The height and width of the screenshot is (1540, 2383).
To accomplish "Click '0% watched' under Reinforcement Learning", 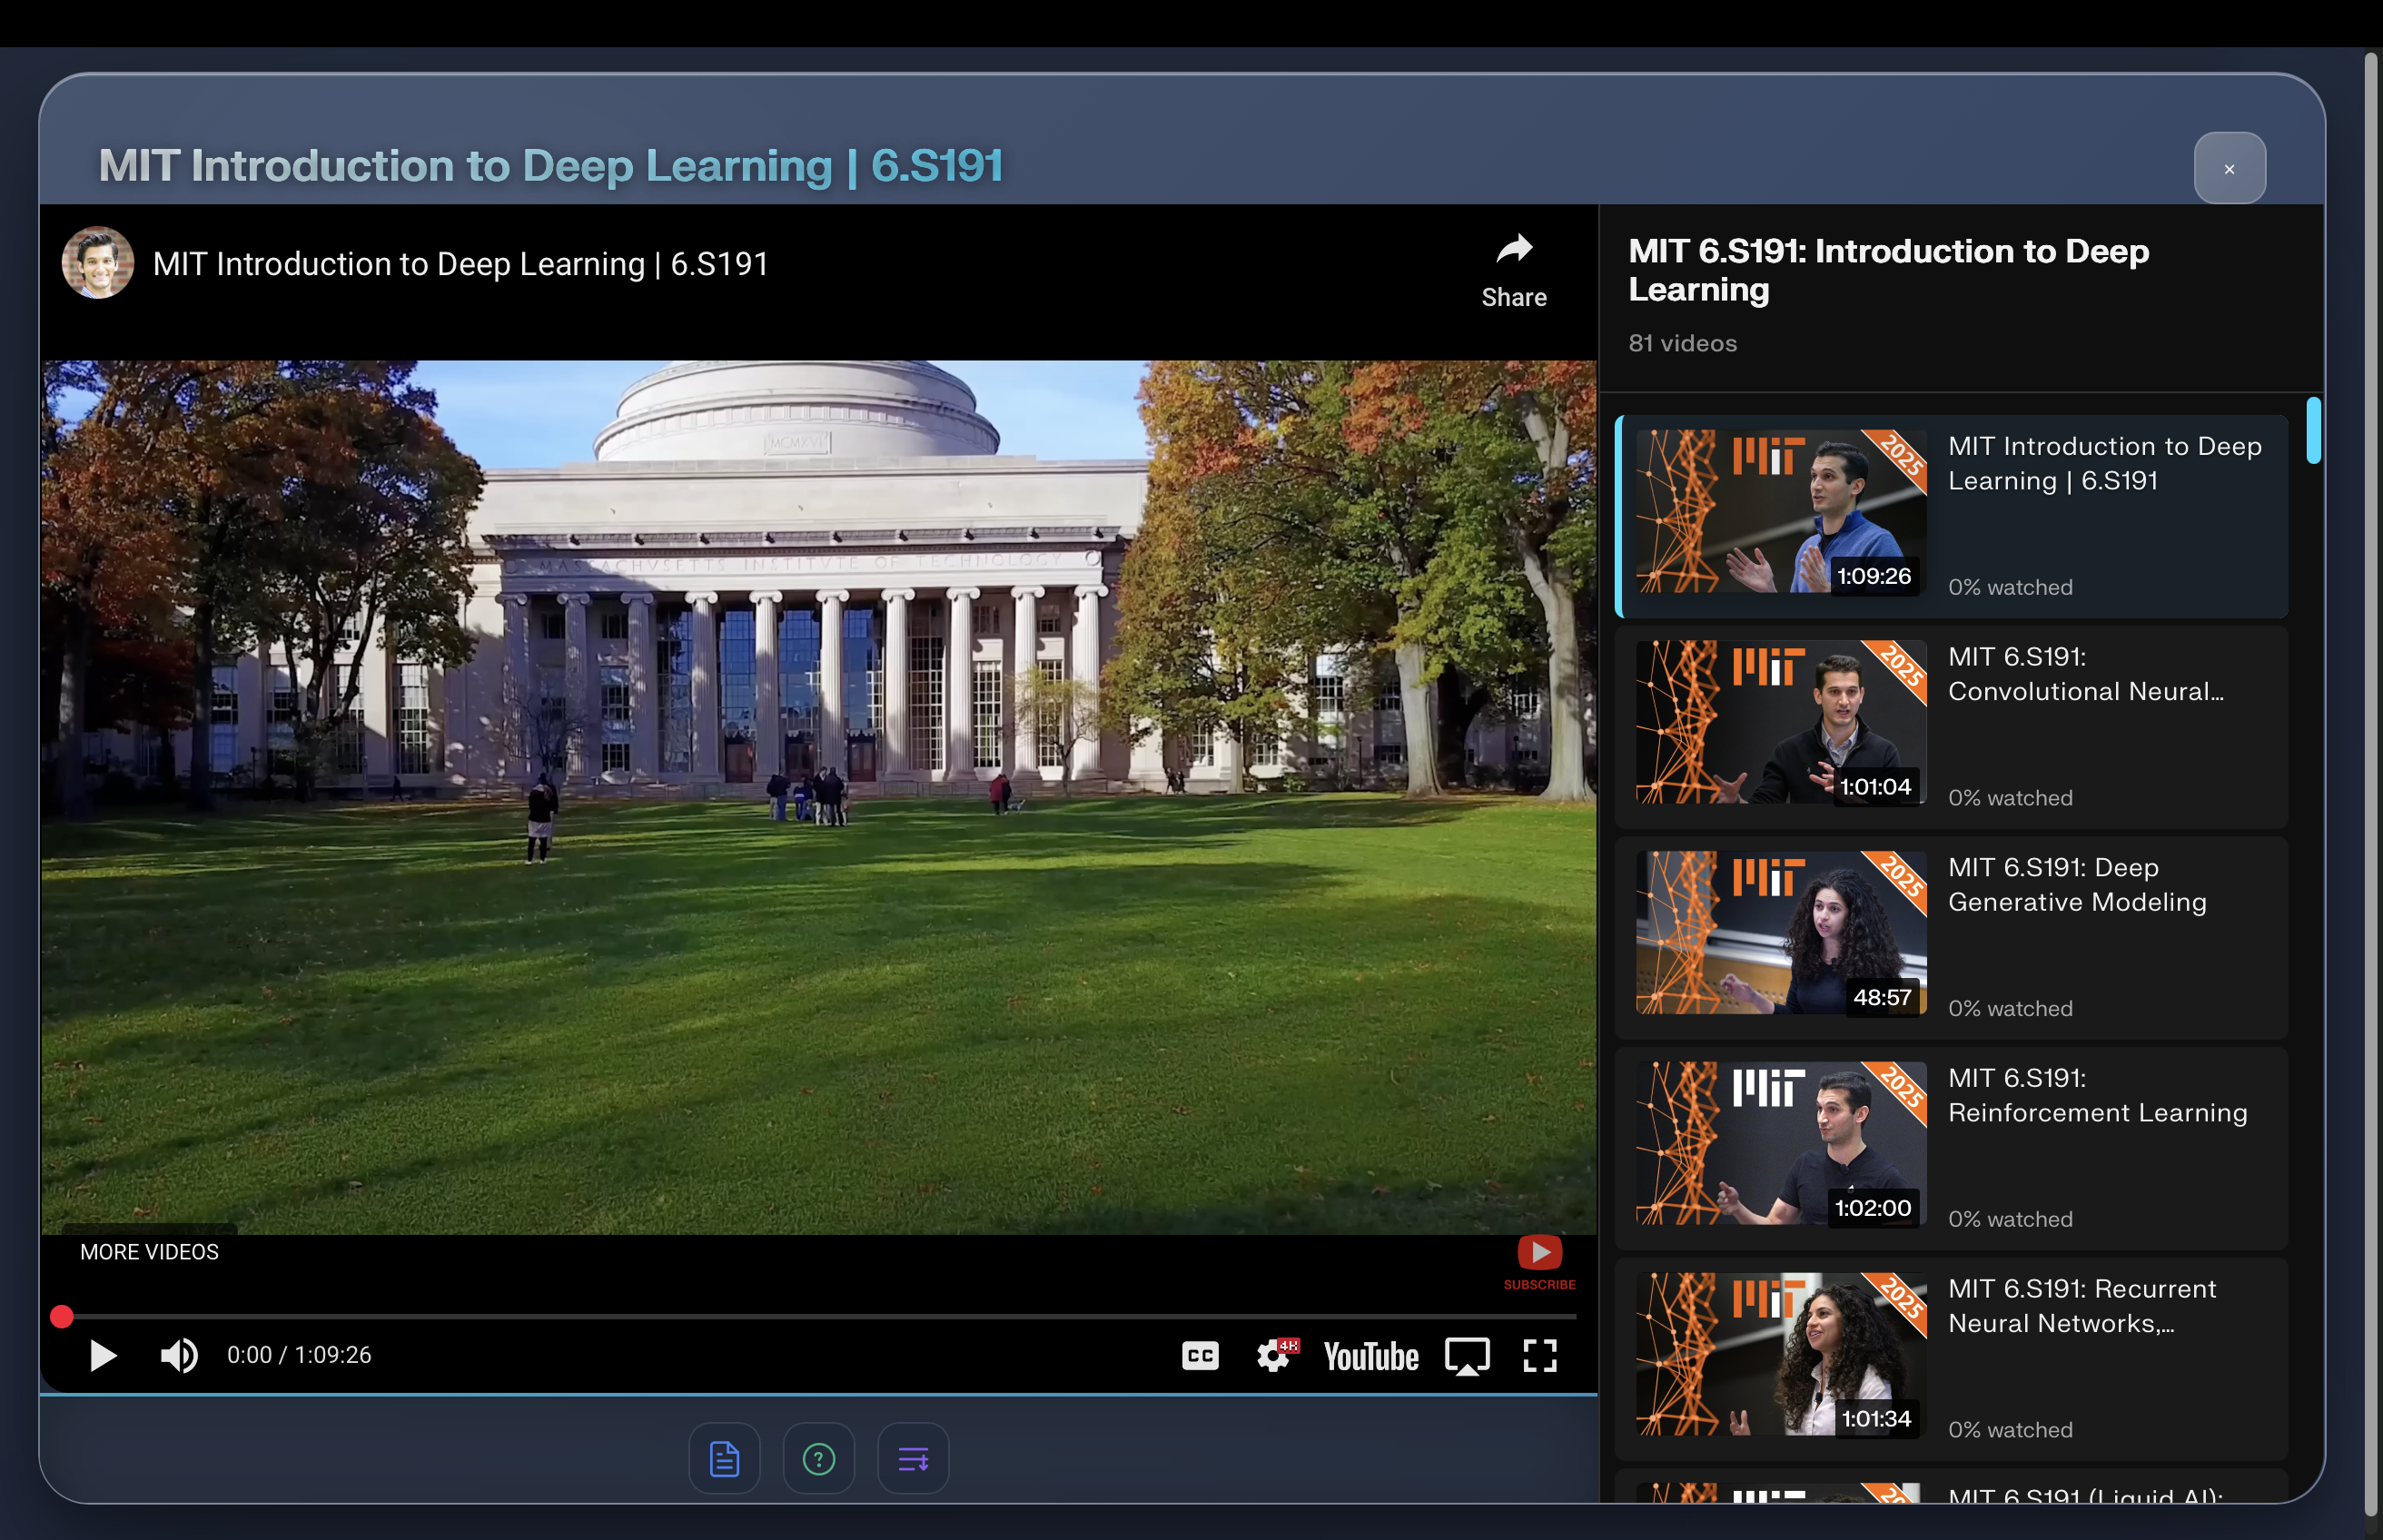I will [2010, 1219].
